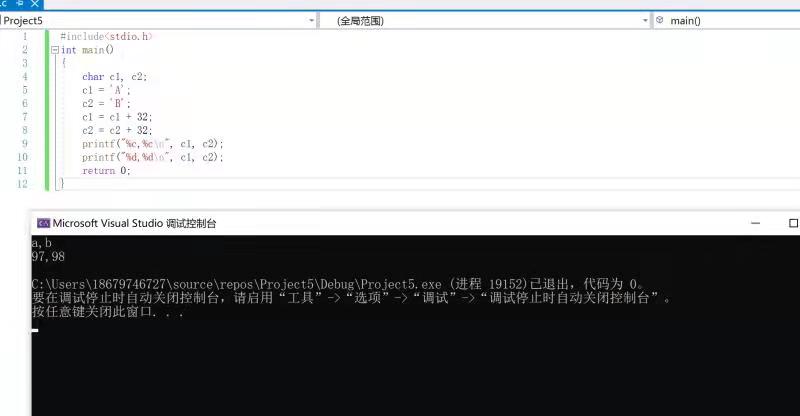Click the printf line with %d,%d

point(153,157)
